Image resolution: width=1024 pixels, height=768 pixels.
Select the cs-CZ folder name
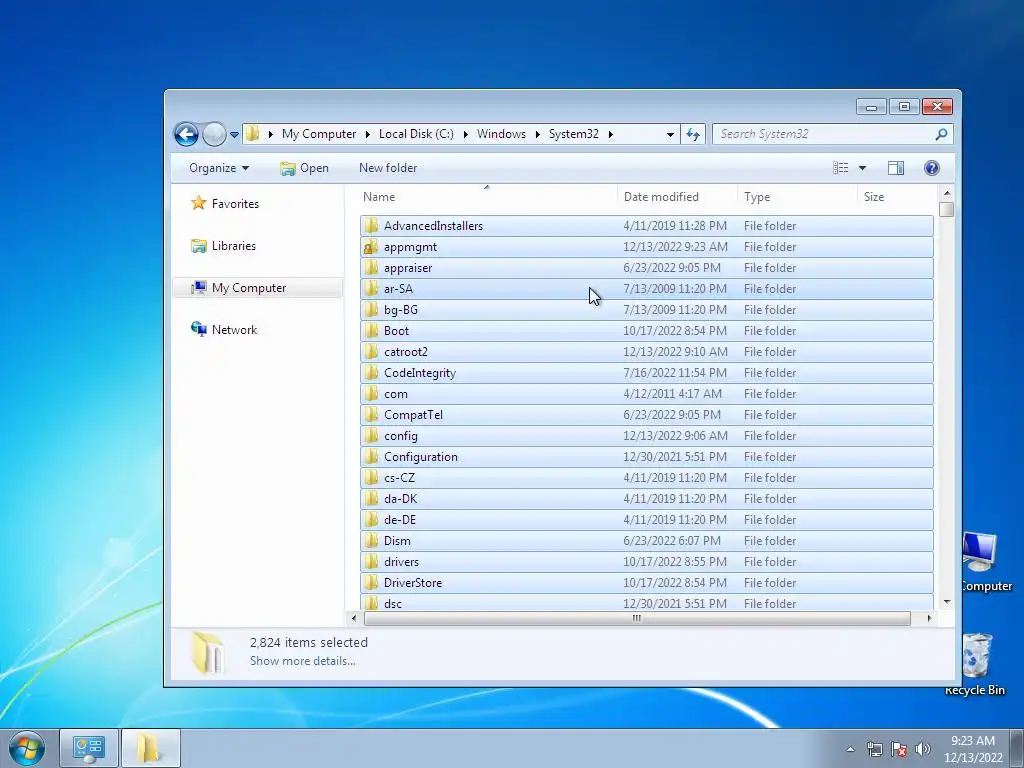click(399, 478)
